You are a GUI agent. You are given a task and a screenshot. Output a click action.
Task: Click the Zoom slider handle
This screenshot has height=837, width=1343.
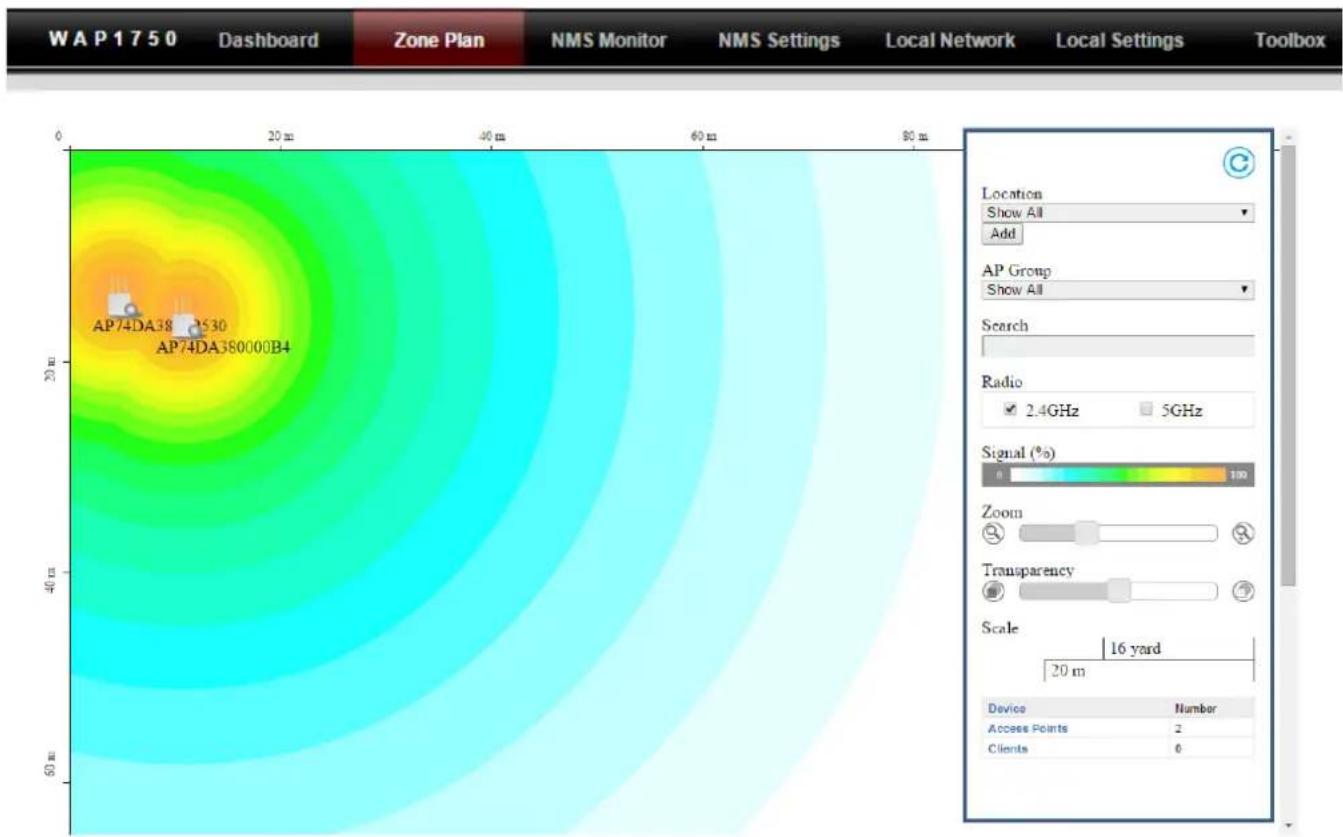[1087, 533]
